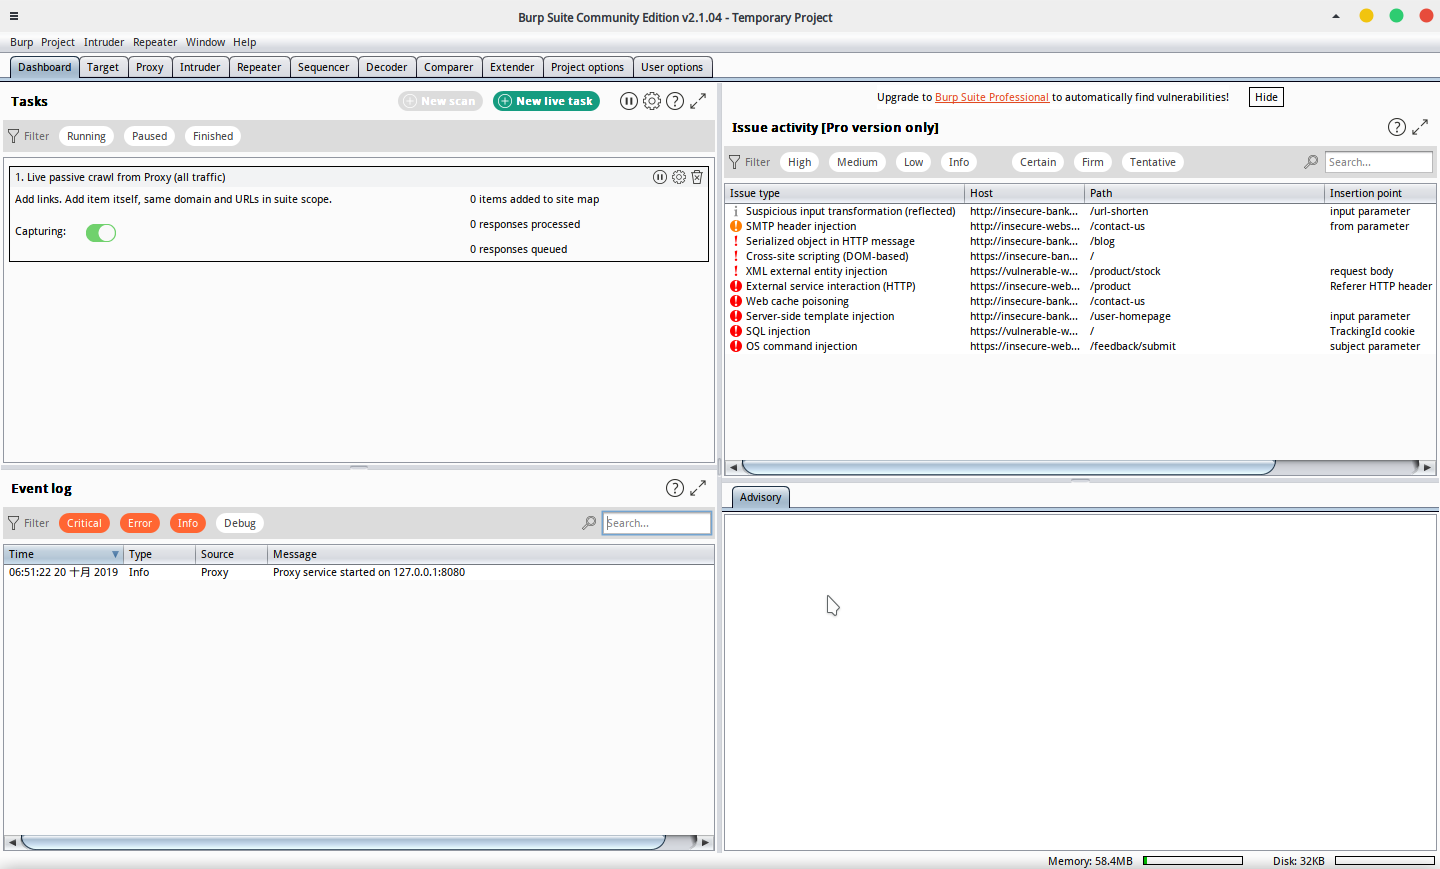Open Event log help icon

point(675,488)
